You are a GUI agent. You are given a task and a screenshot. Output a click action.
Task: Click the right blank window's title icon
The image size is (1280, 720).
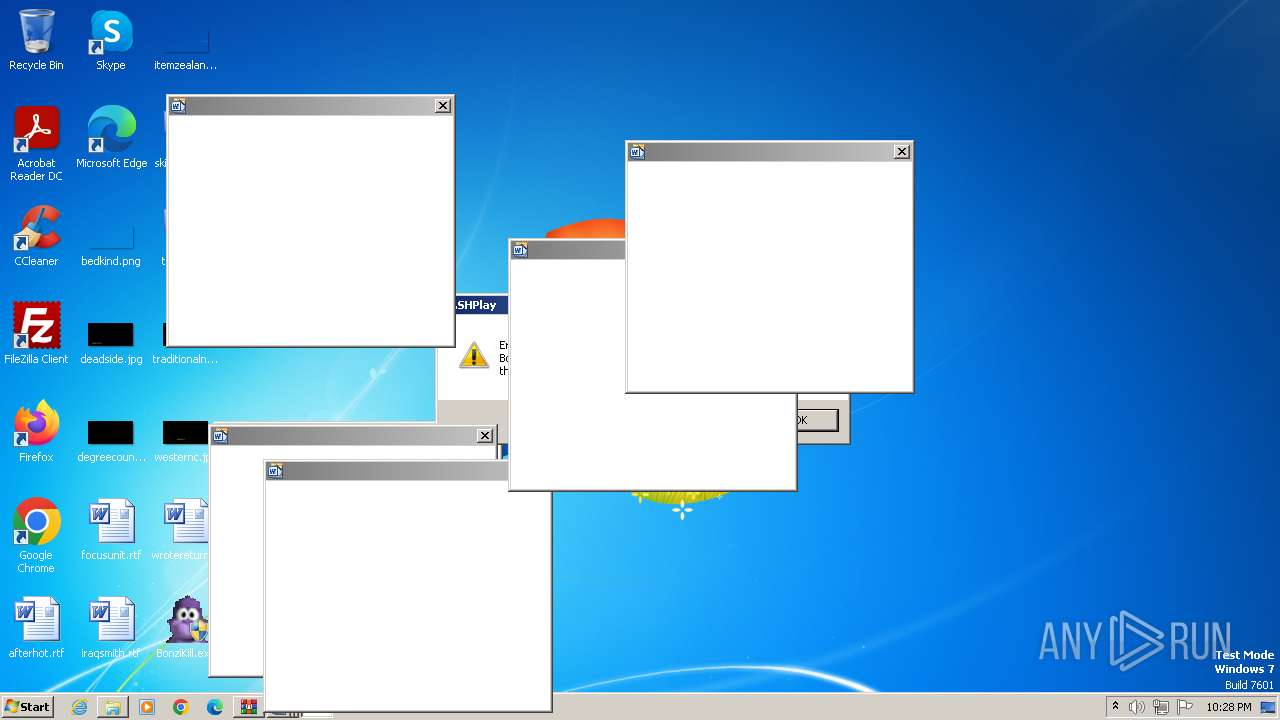click(x=637, y=152)
